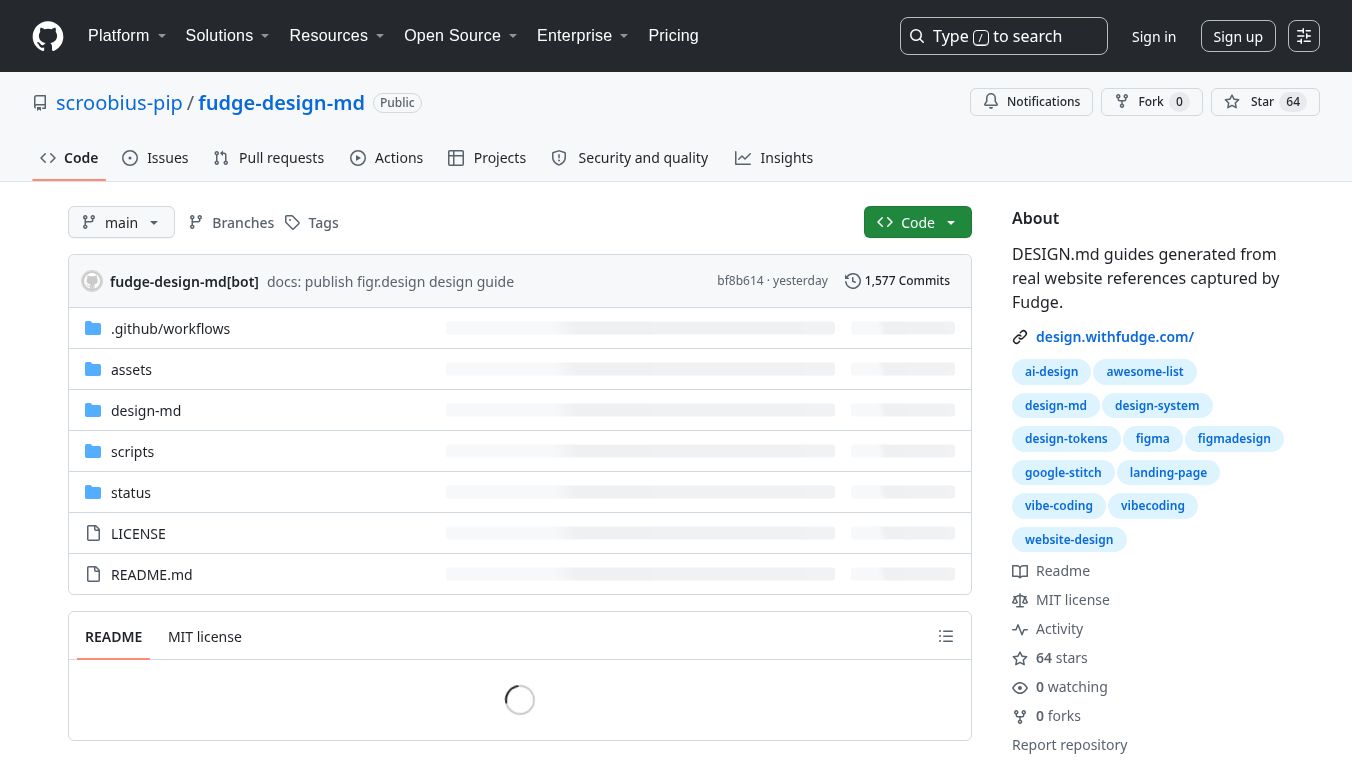Open the GitHub homepage logo
This screenshot has height=760, width=1352.
click(x=48, y=36)
